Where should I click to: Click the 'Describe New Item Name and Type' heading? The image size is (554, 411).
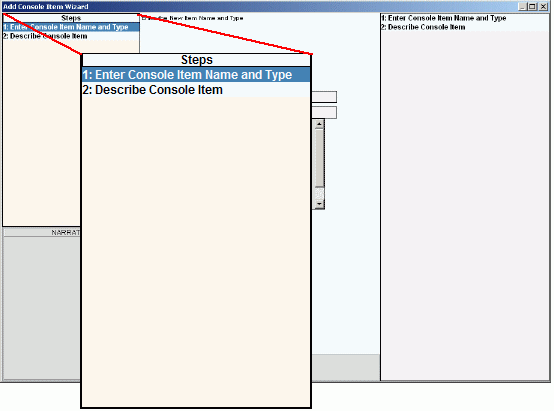point(192,18)
